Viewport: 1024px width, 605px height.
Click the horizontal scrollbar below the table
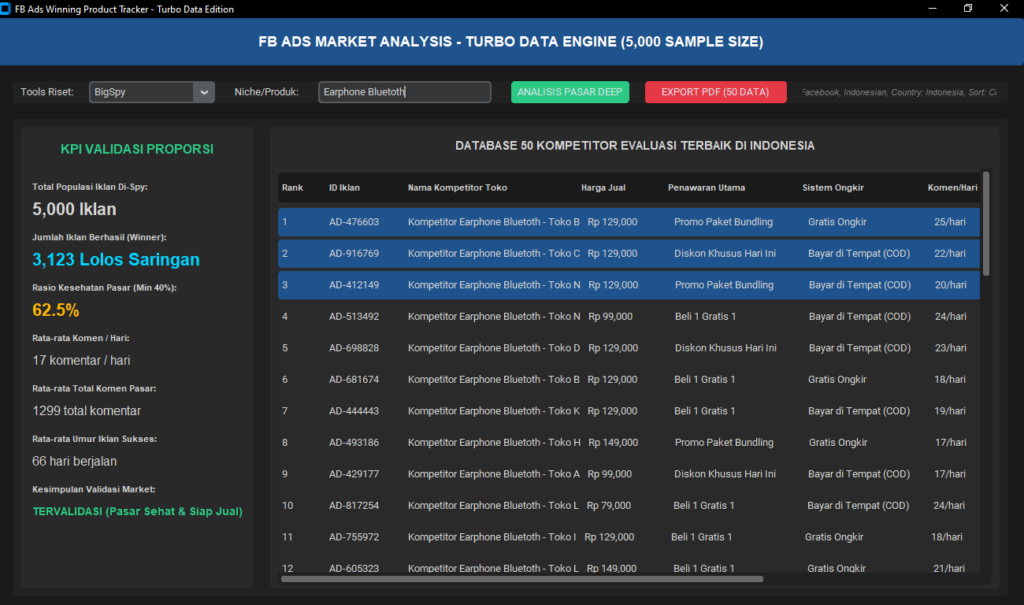(x=521, y=579)
